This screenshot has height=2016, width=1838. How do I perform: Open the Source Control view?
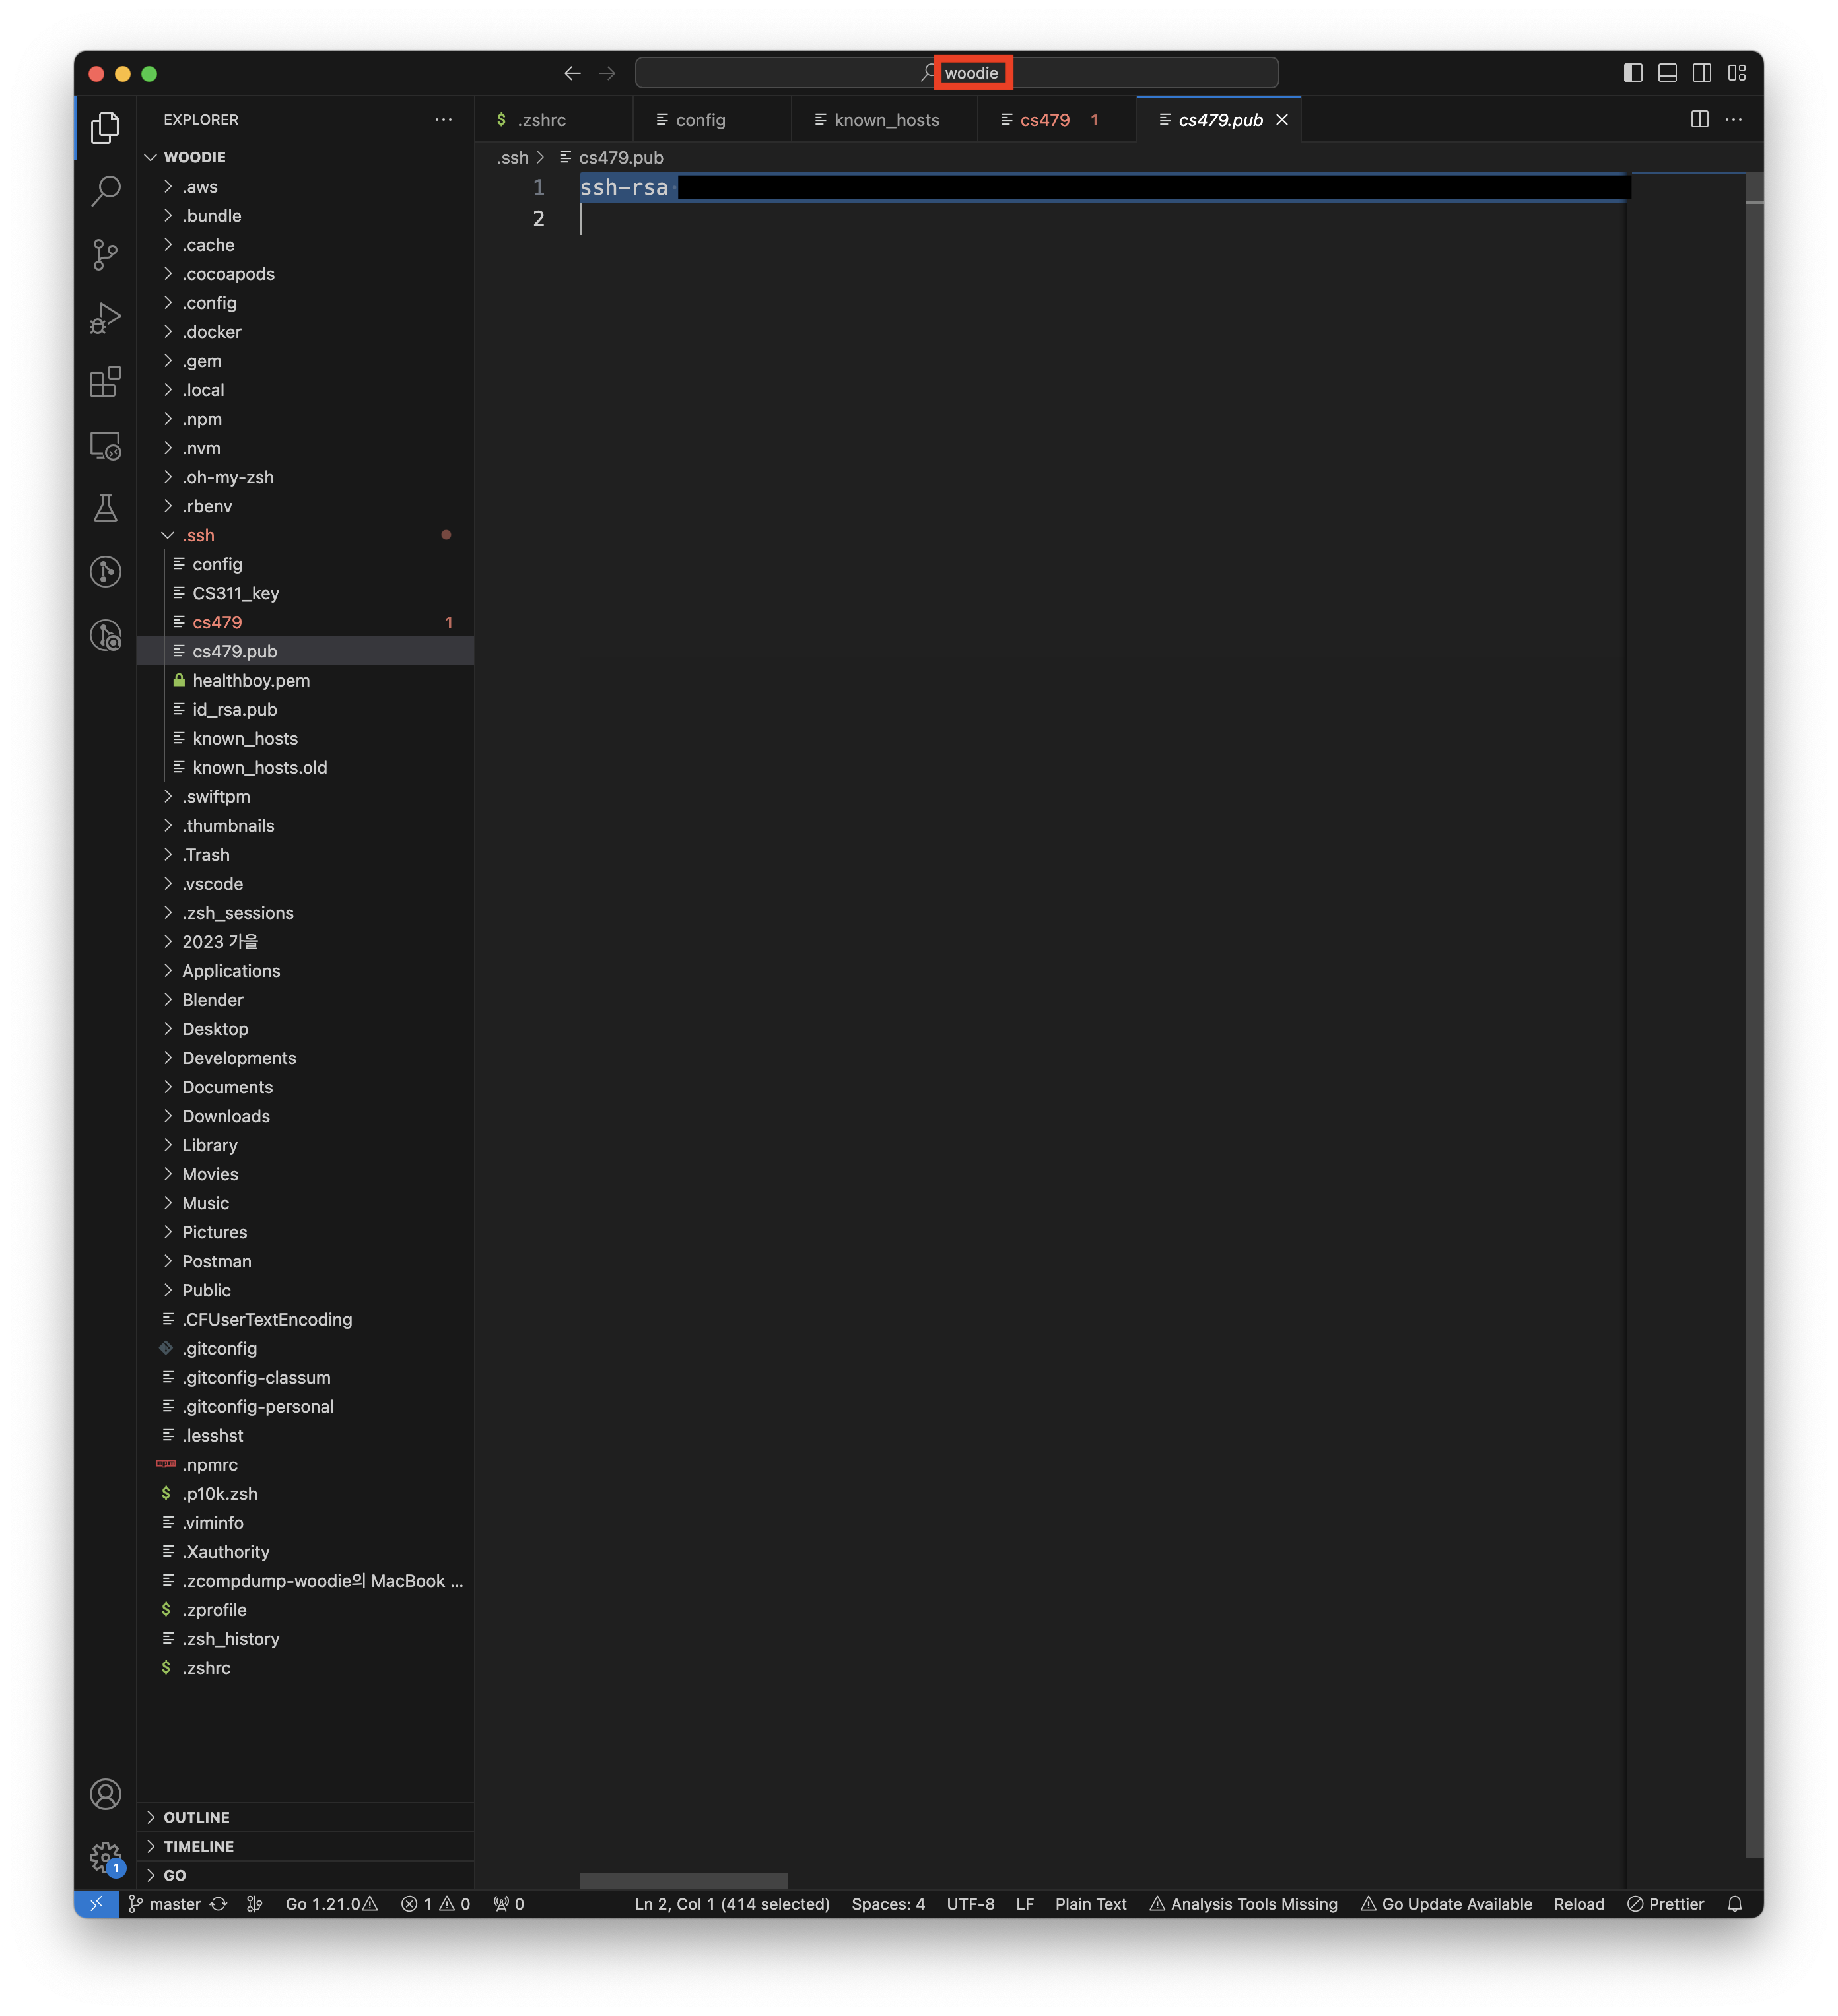[x=105, y=254]
